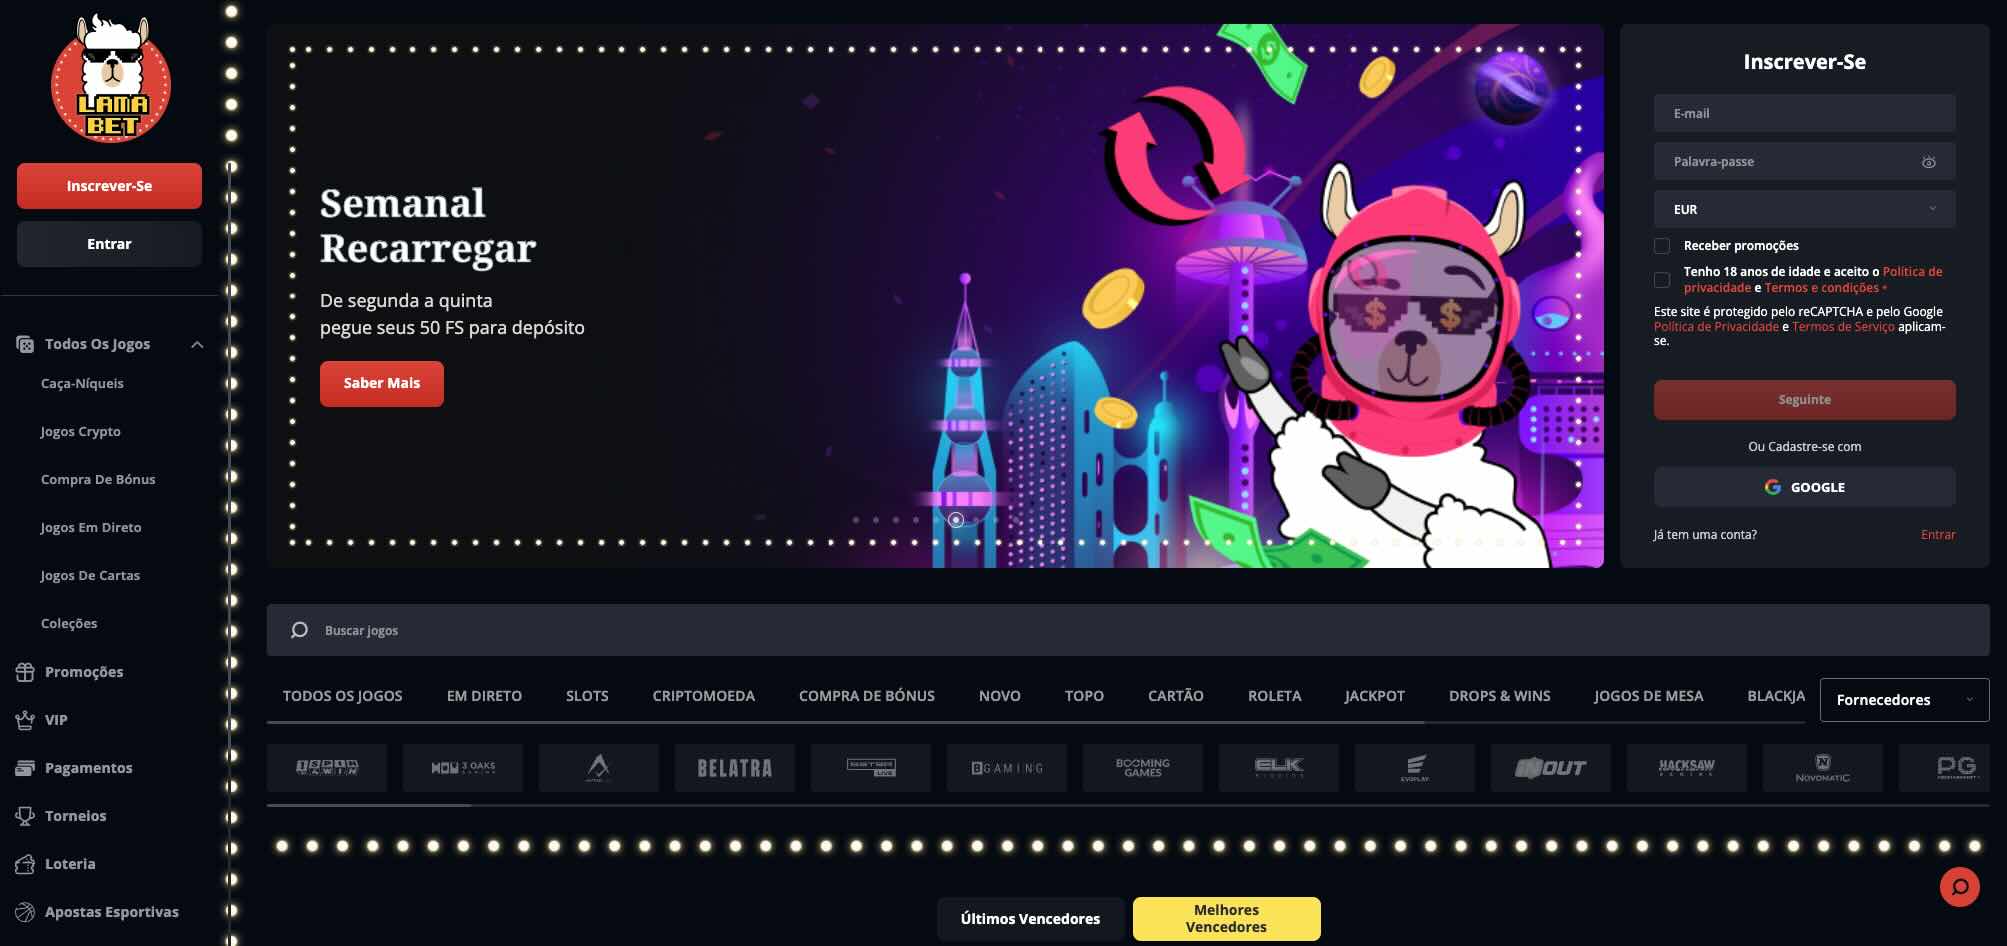Select the JACKPOT category tab
Screen dimensions: 2007x946
[x=1374, y=696]
